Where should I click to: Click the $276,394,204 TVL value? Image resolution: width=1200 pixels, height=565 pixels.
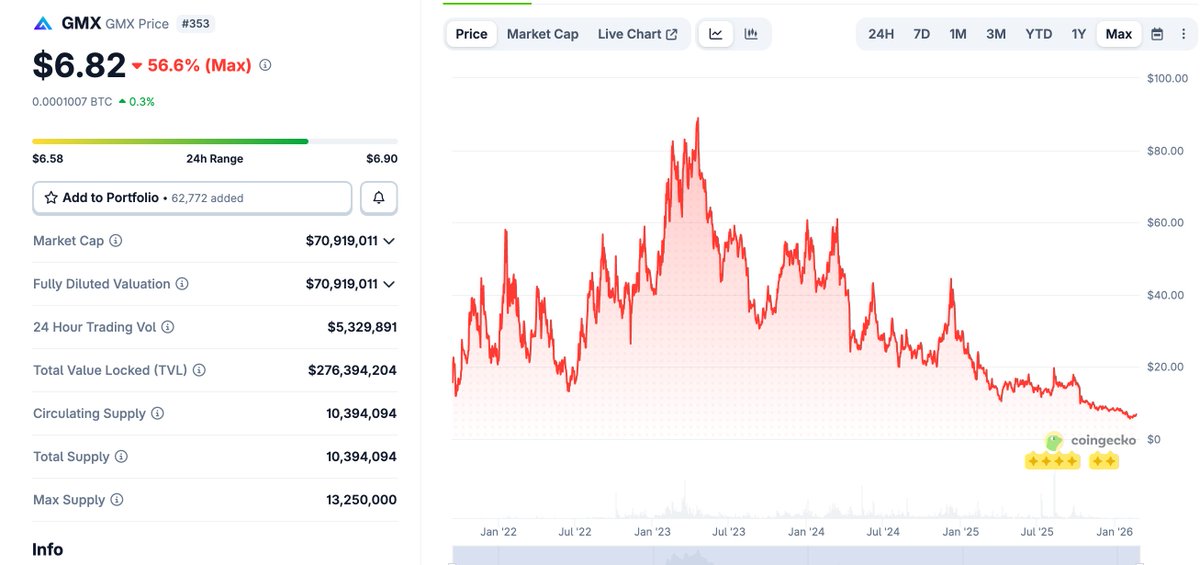[352, 370]
